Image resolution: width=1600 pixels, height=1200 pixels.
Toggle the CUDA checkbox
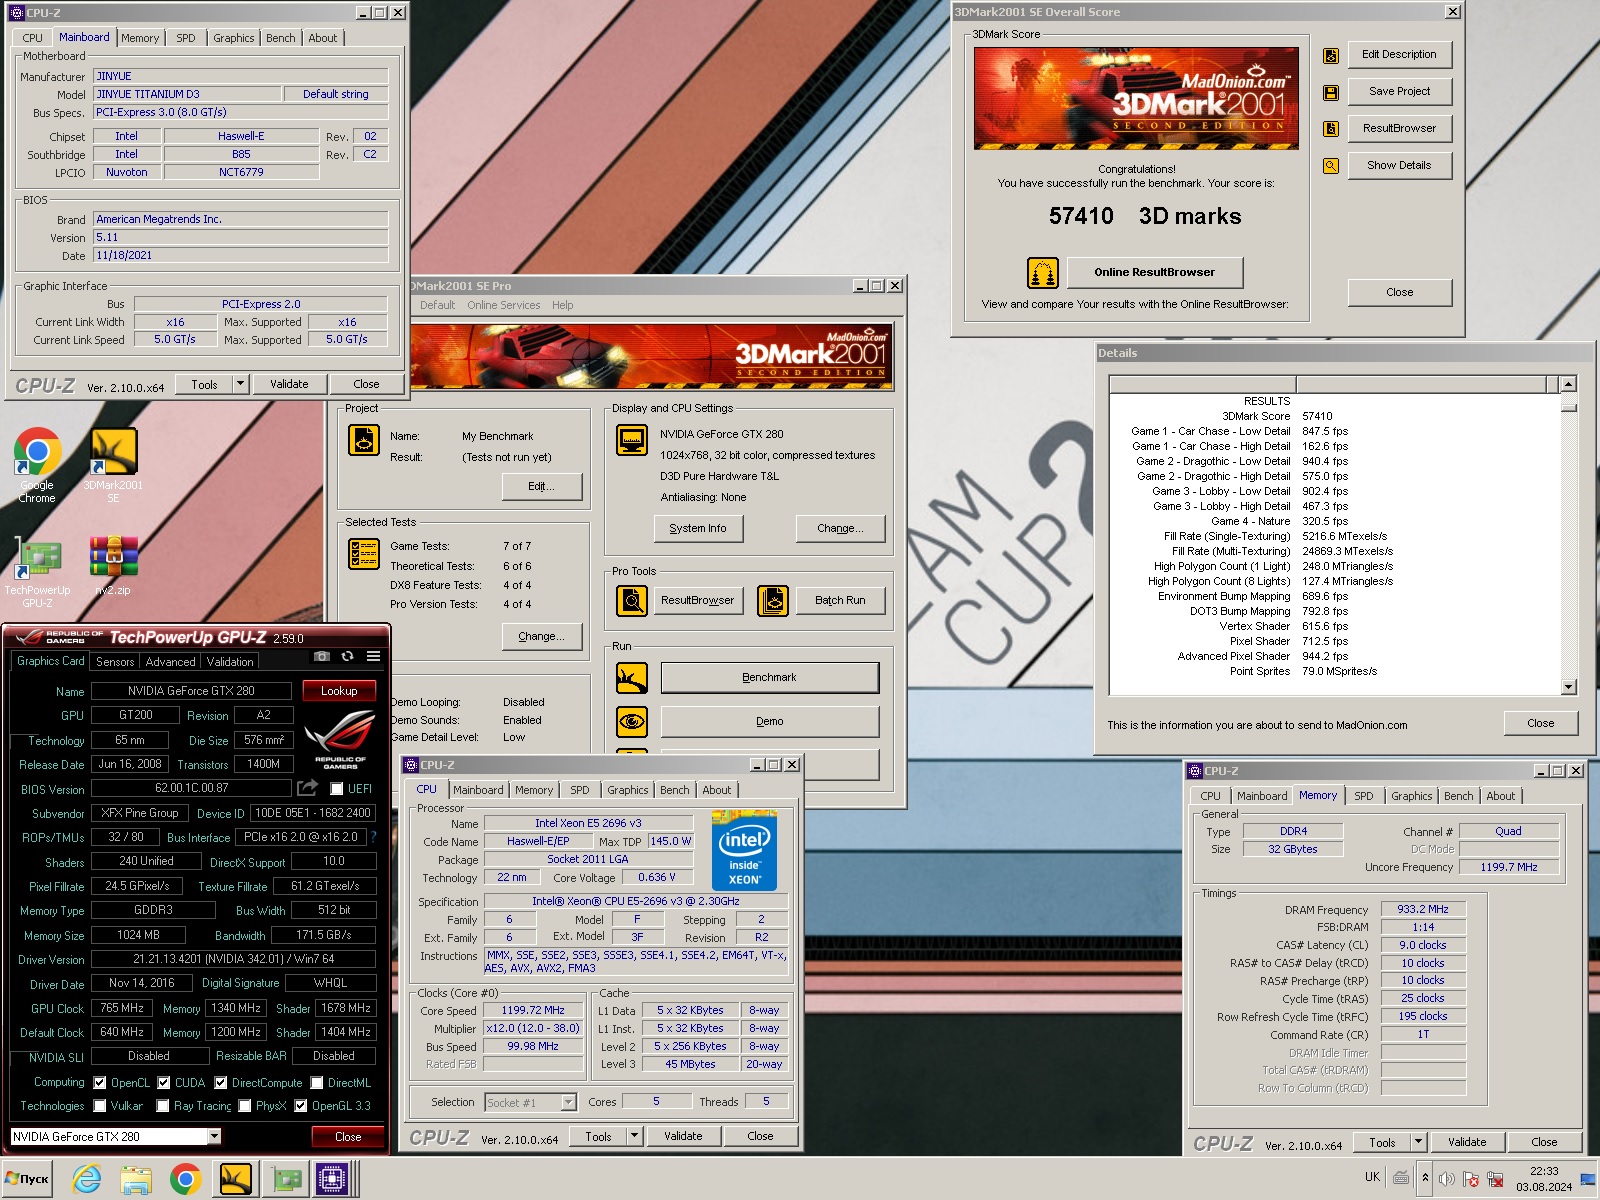[164, 1083]
